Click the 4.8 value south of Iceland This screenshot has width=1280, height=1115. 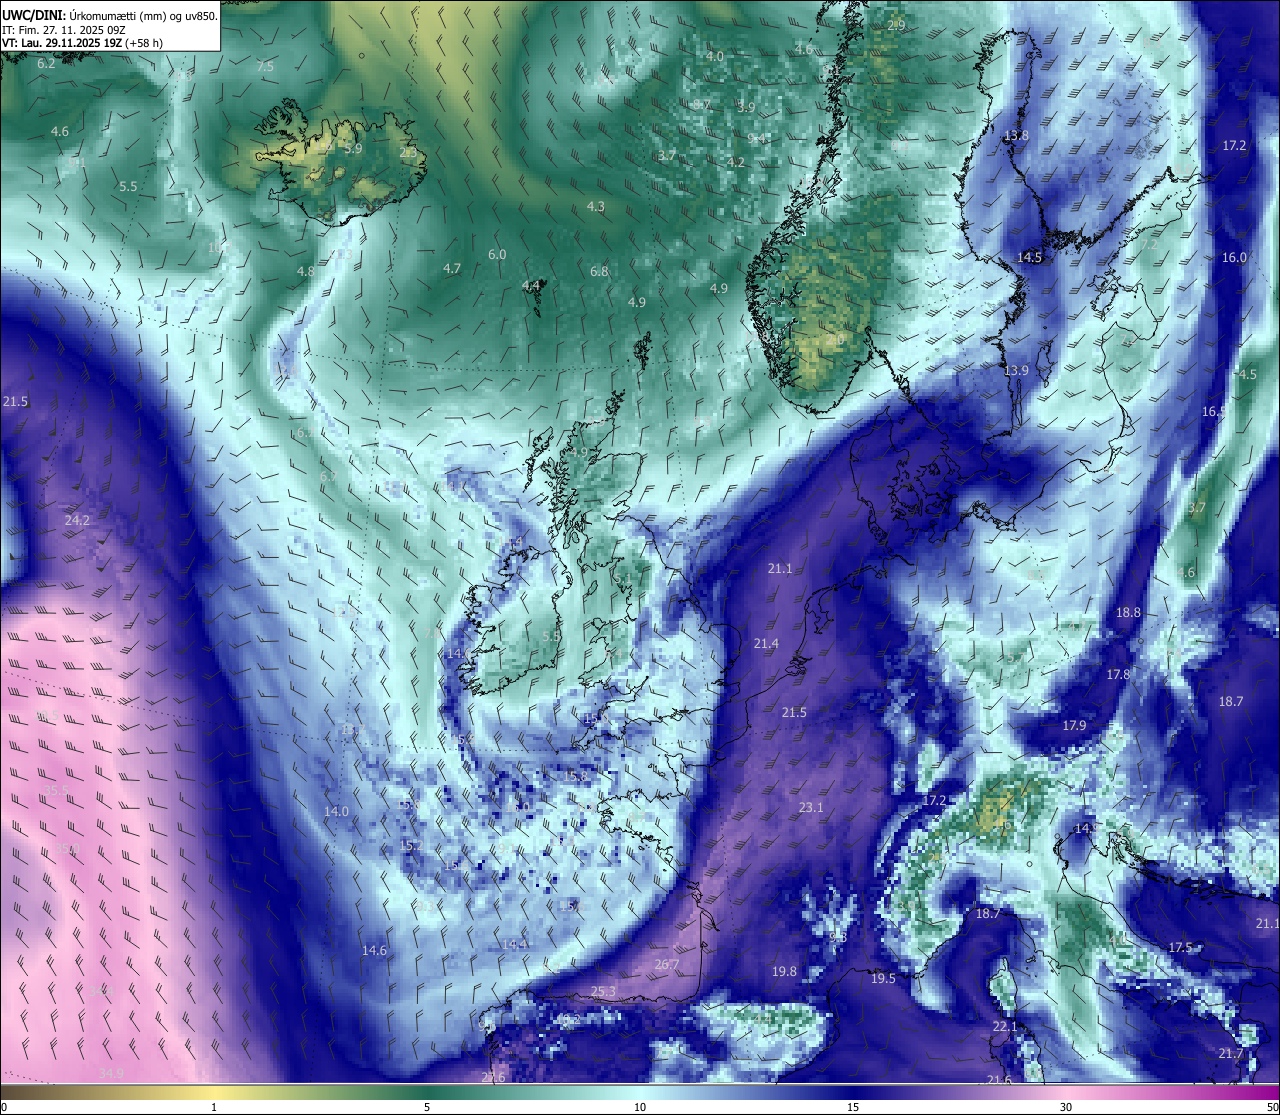click(306, 271)
